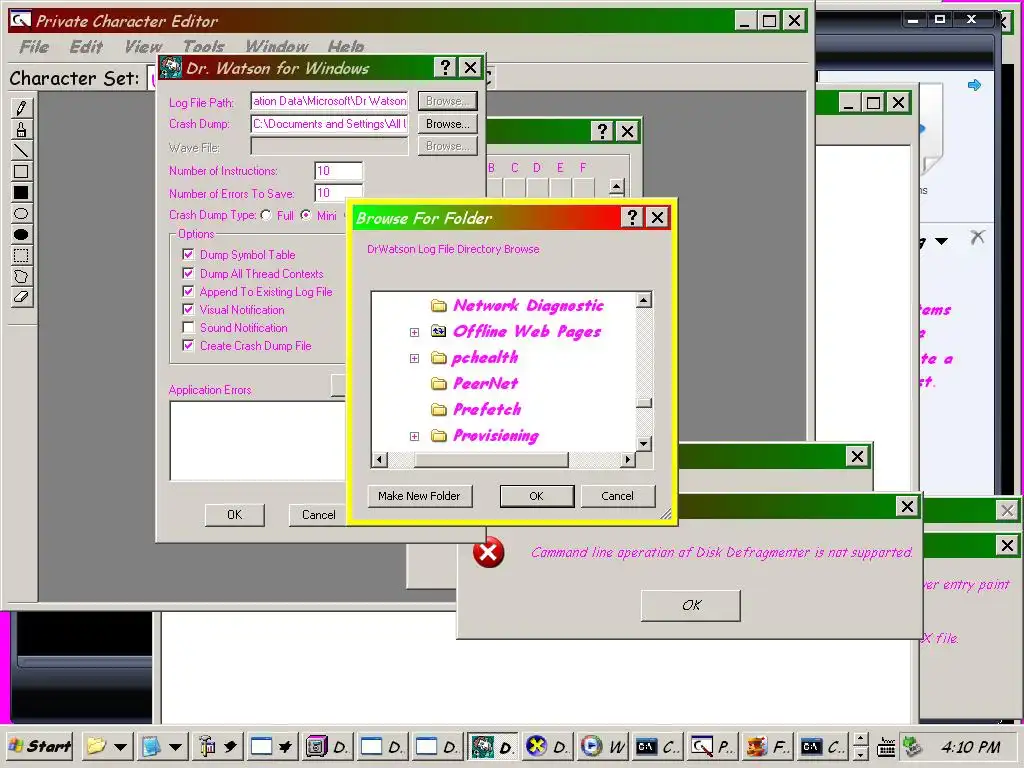This screenshot has height=768, width=1024.
Task: Click the network connection tray icon
Action: [912, 746]
